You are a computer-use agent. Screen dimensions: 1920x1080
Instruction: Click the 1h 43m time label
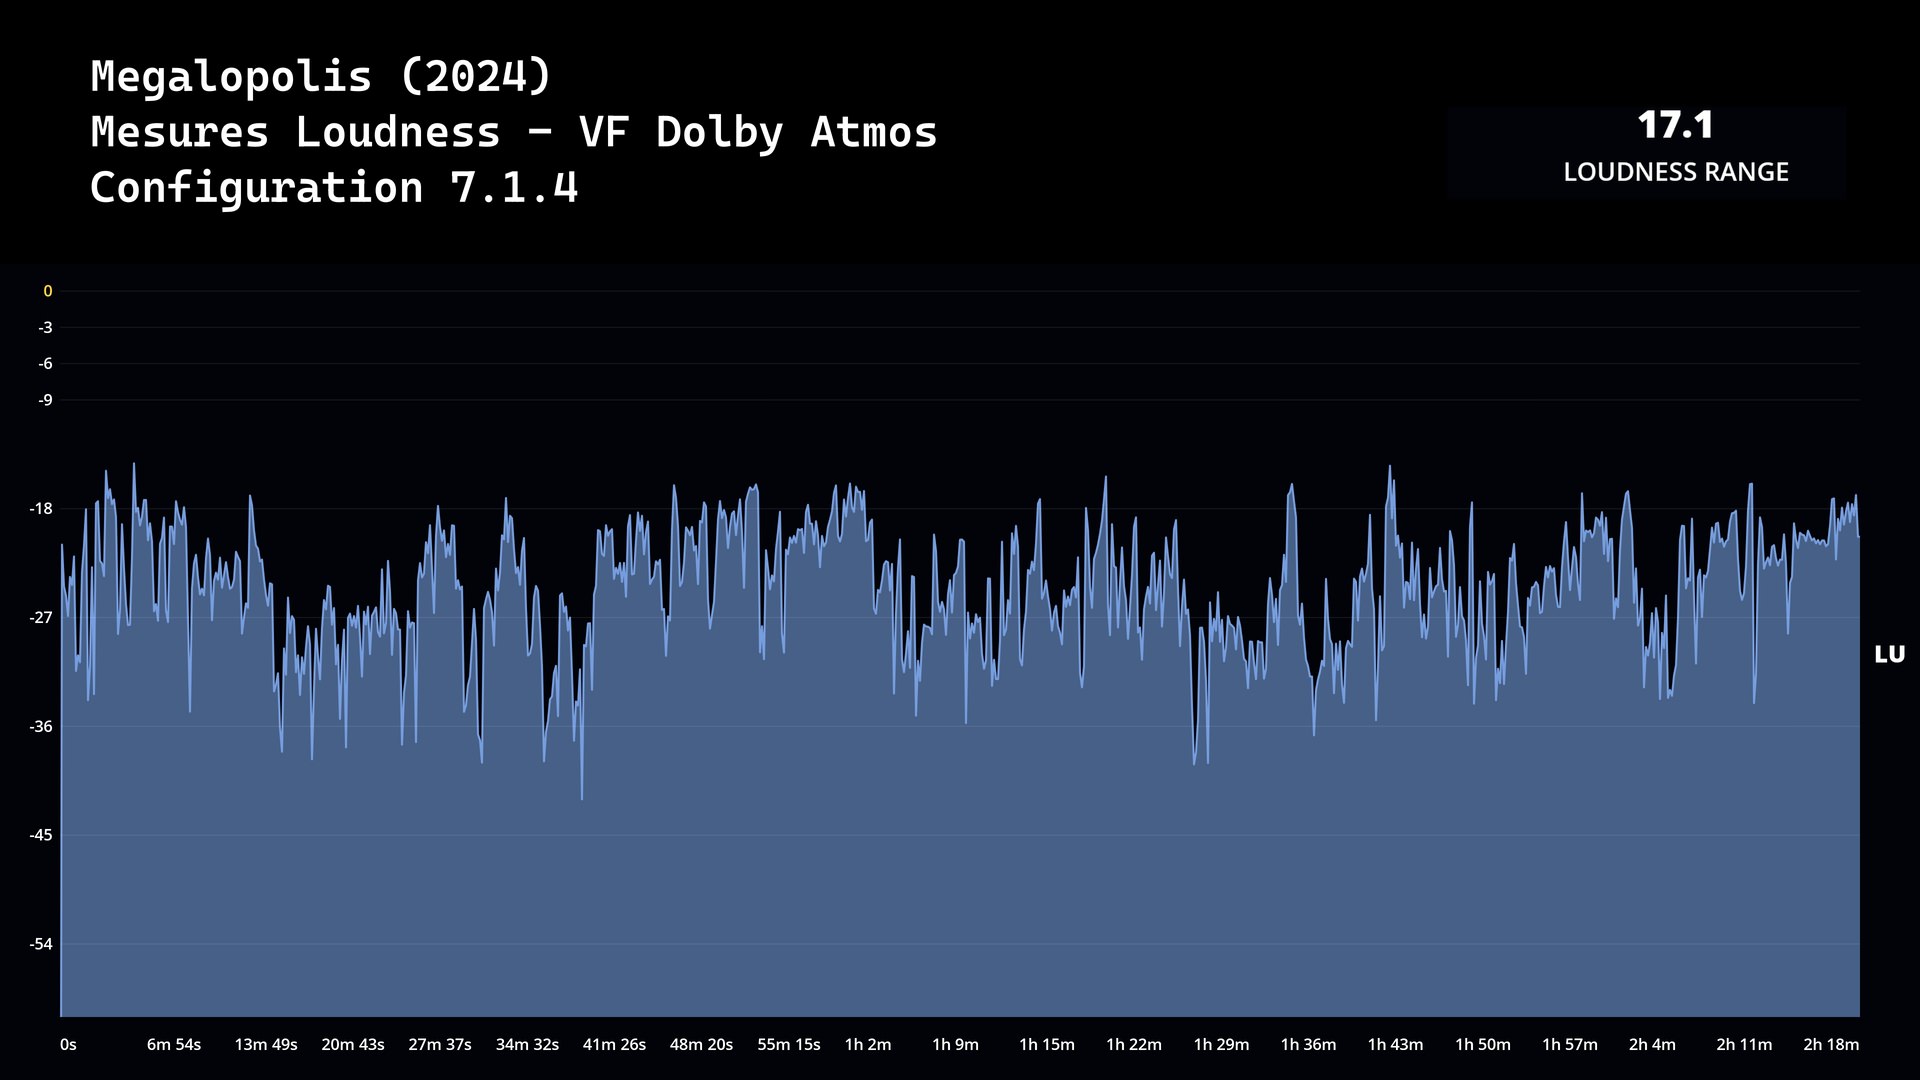(x=1395, y=1044)
